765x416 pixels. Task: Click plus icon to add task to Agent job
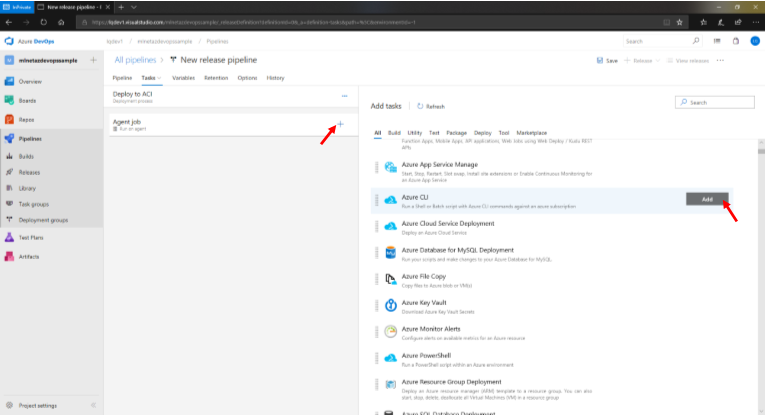click(x=340, y=124)
